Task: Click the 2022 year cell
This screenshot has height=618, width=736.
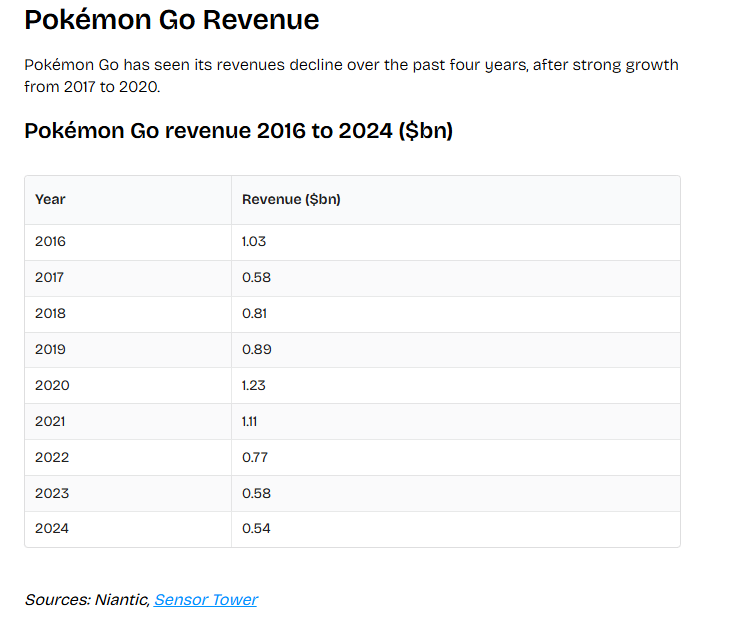Action: (x=52, y=457)
